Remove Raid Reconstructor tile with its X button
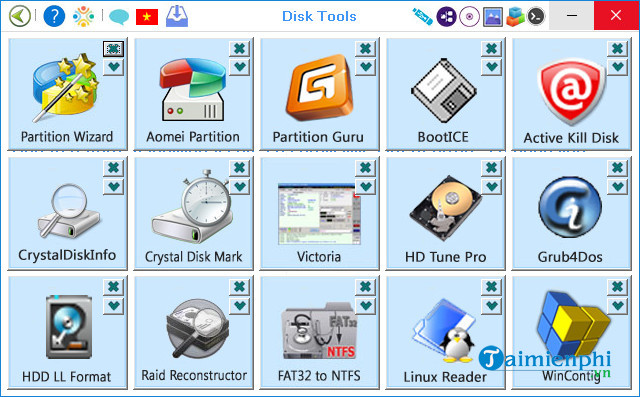Image resolution: width=640 pixels, height=397 pixels. click(x=239, y=286)
